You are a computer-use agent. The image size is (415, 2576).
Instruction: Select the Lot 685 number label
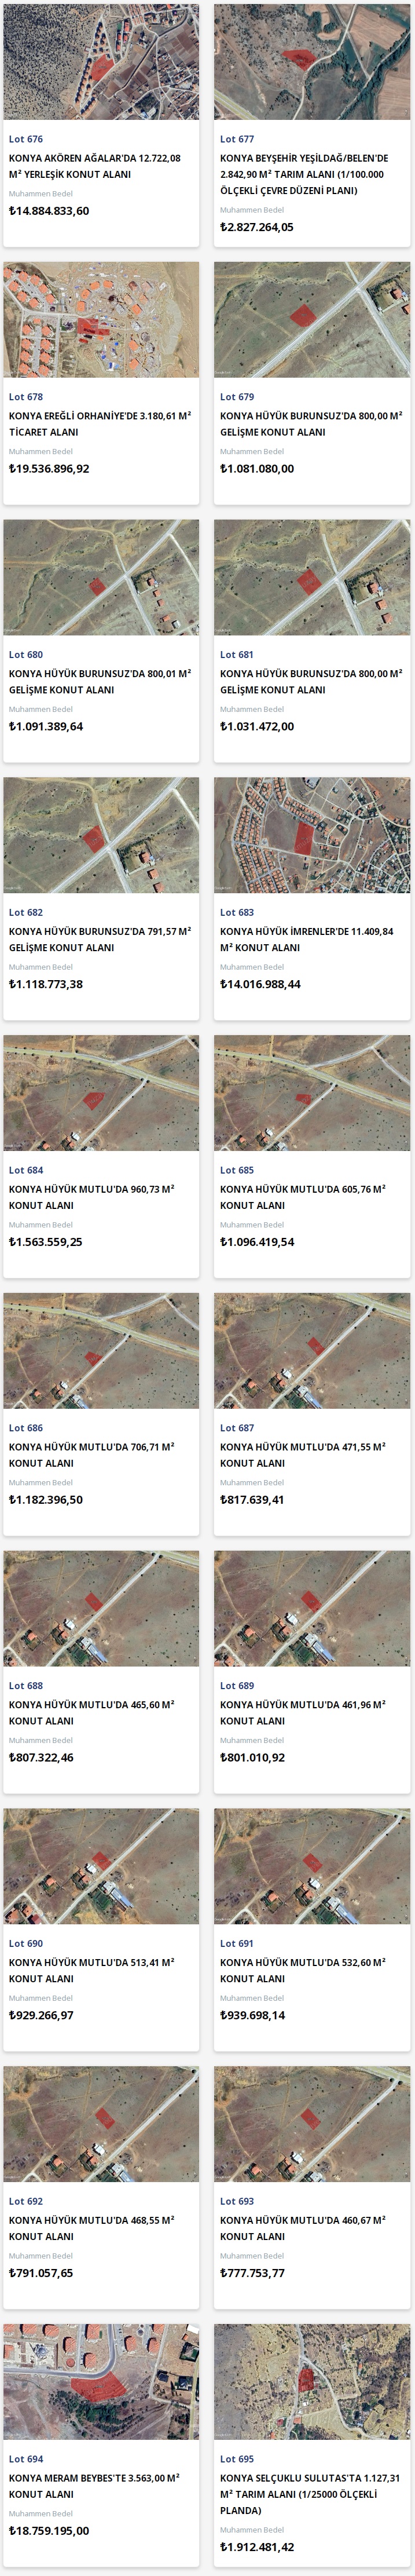237,1170
